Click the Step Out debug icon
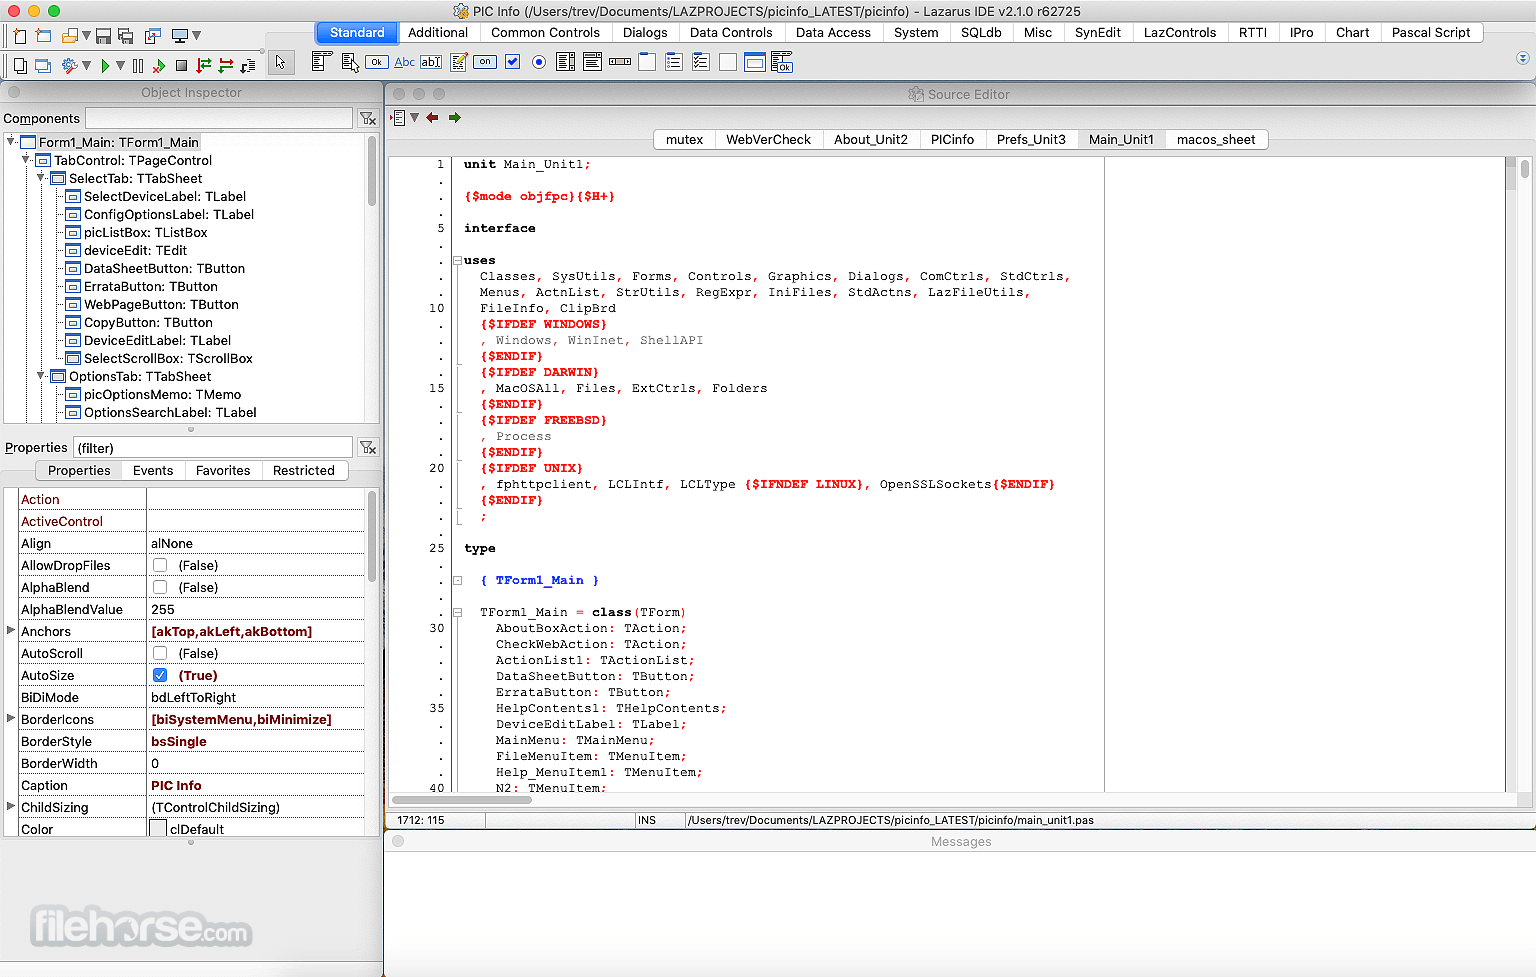1536x977 pixels. coord(248,66)
